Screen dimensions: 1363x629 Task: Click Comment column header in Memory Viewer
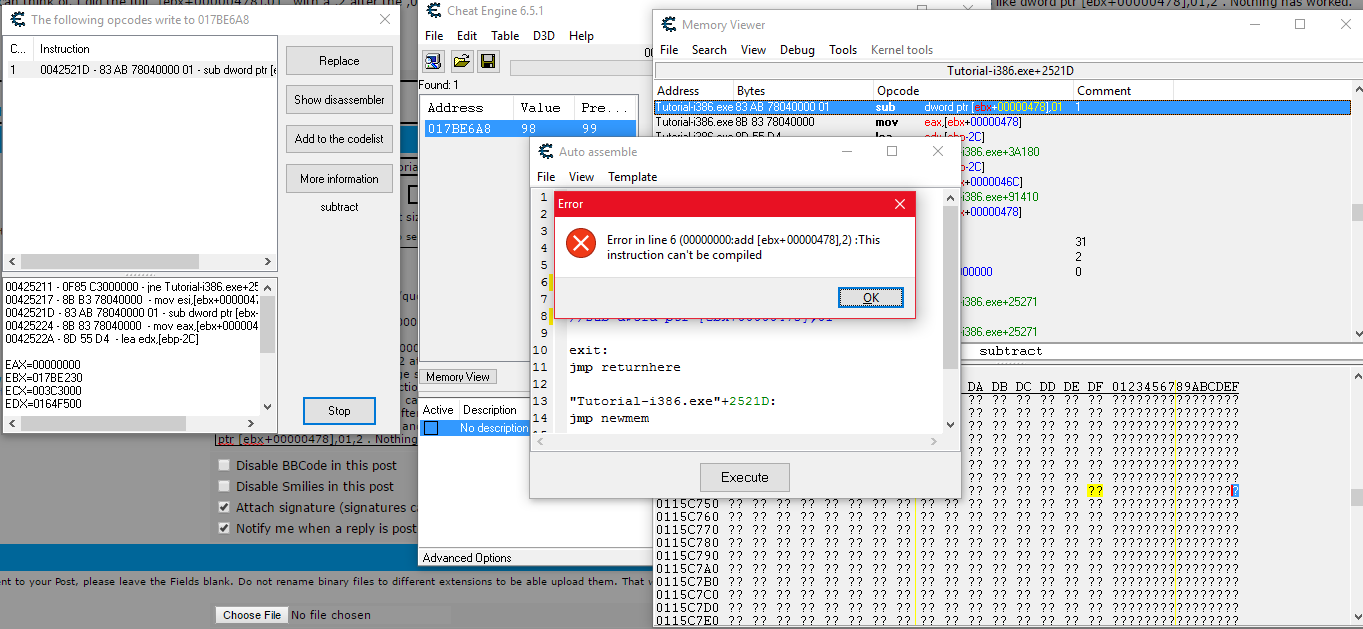1123,91
